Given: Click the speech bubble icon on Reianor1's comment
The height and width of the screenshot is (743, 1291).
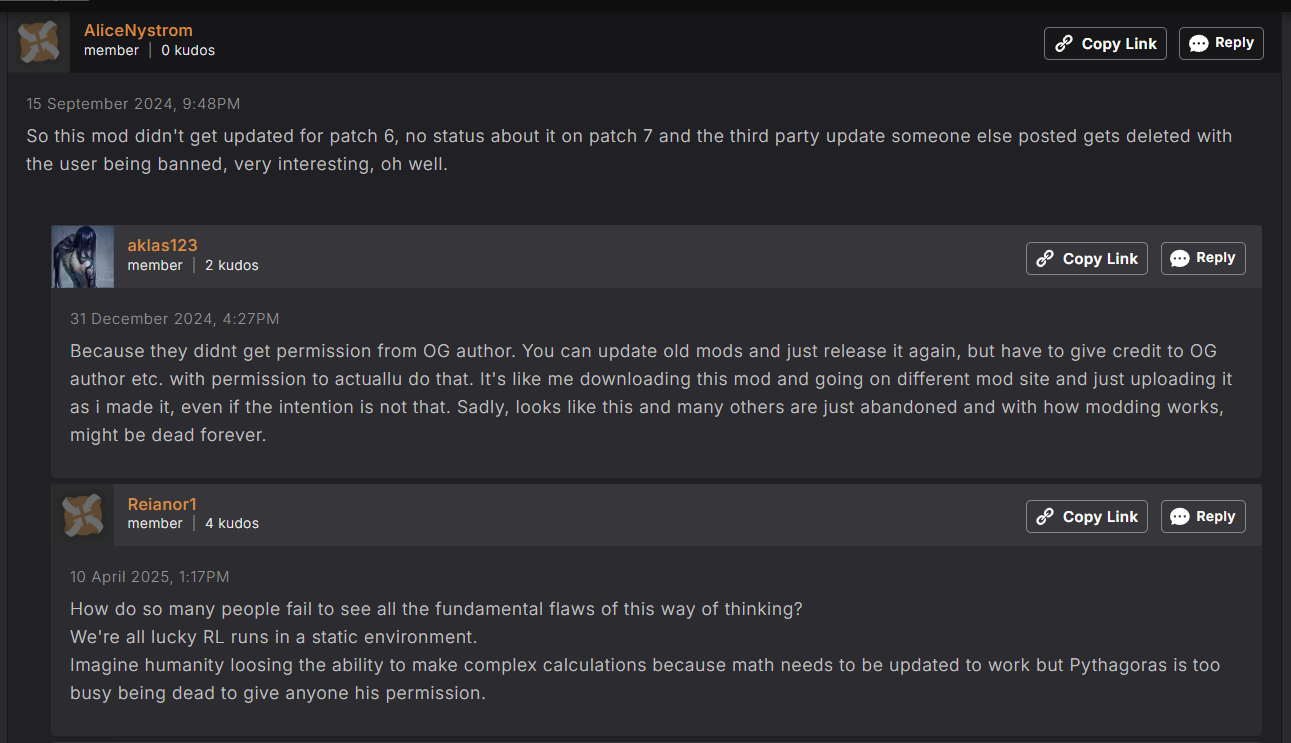Looking at the screenshot, I should click(x=1180, y=517).
